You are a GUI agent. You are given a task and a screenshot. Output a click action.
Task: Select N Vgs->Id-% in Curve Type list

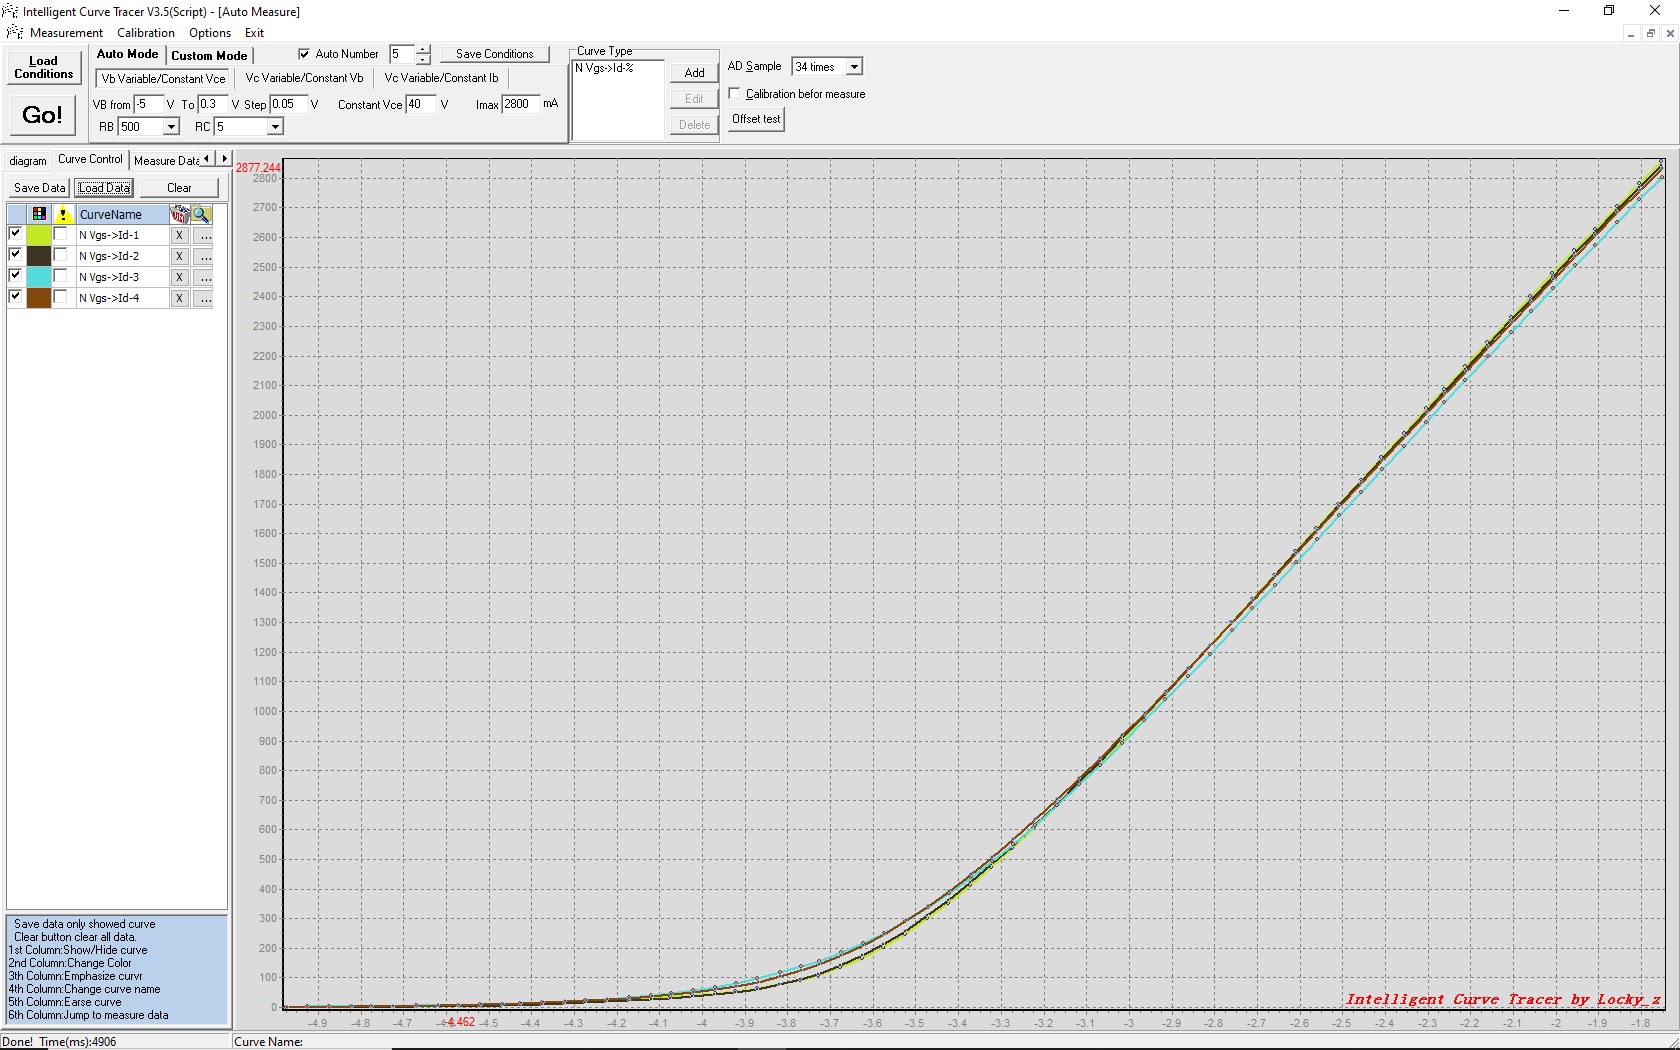(x=605, y=68)
